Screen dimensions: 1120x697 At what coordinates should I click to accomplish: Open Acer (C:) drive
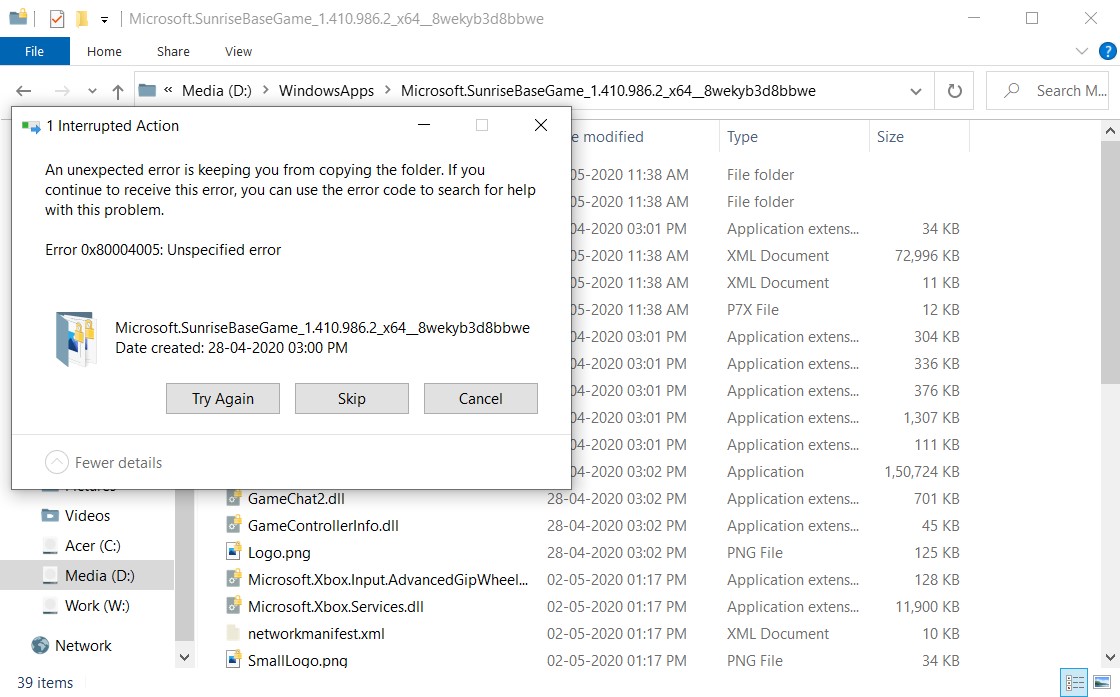(92, 546)
